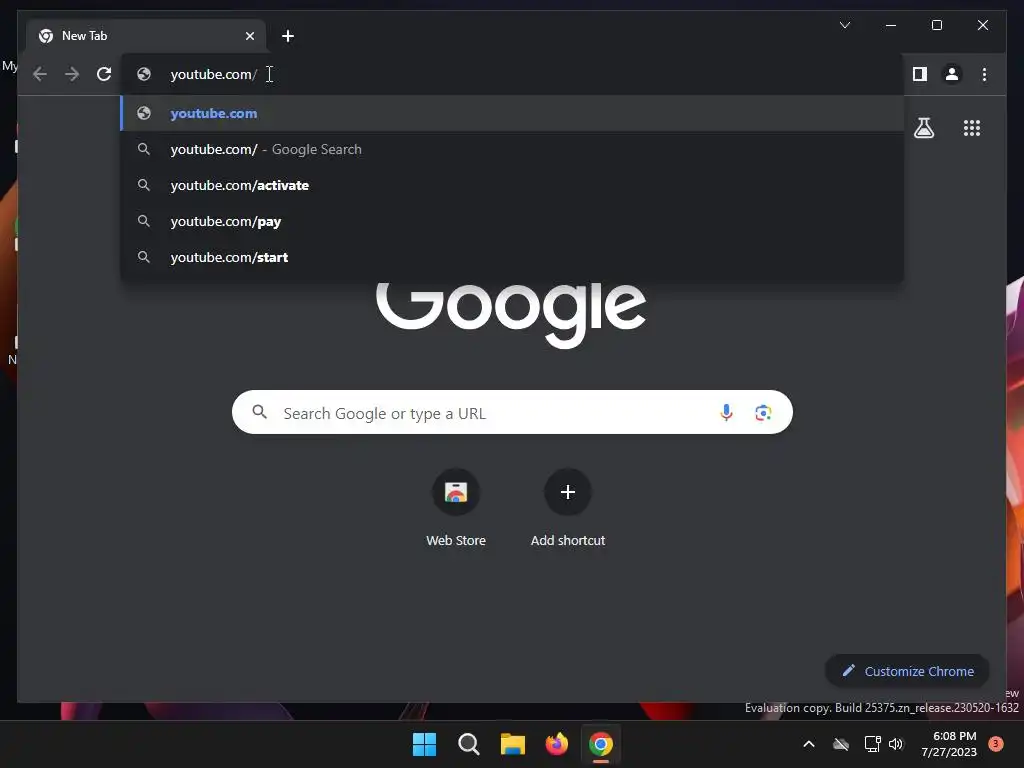Click the cloud sync tray icon

pos(841,744)
